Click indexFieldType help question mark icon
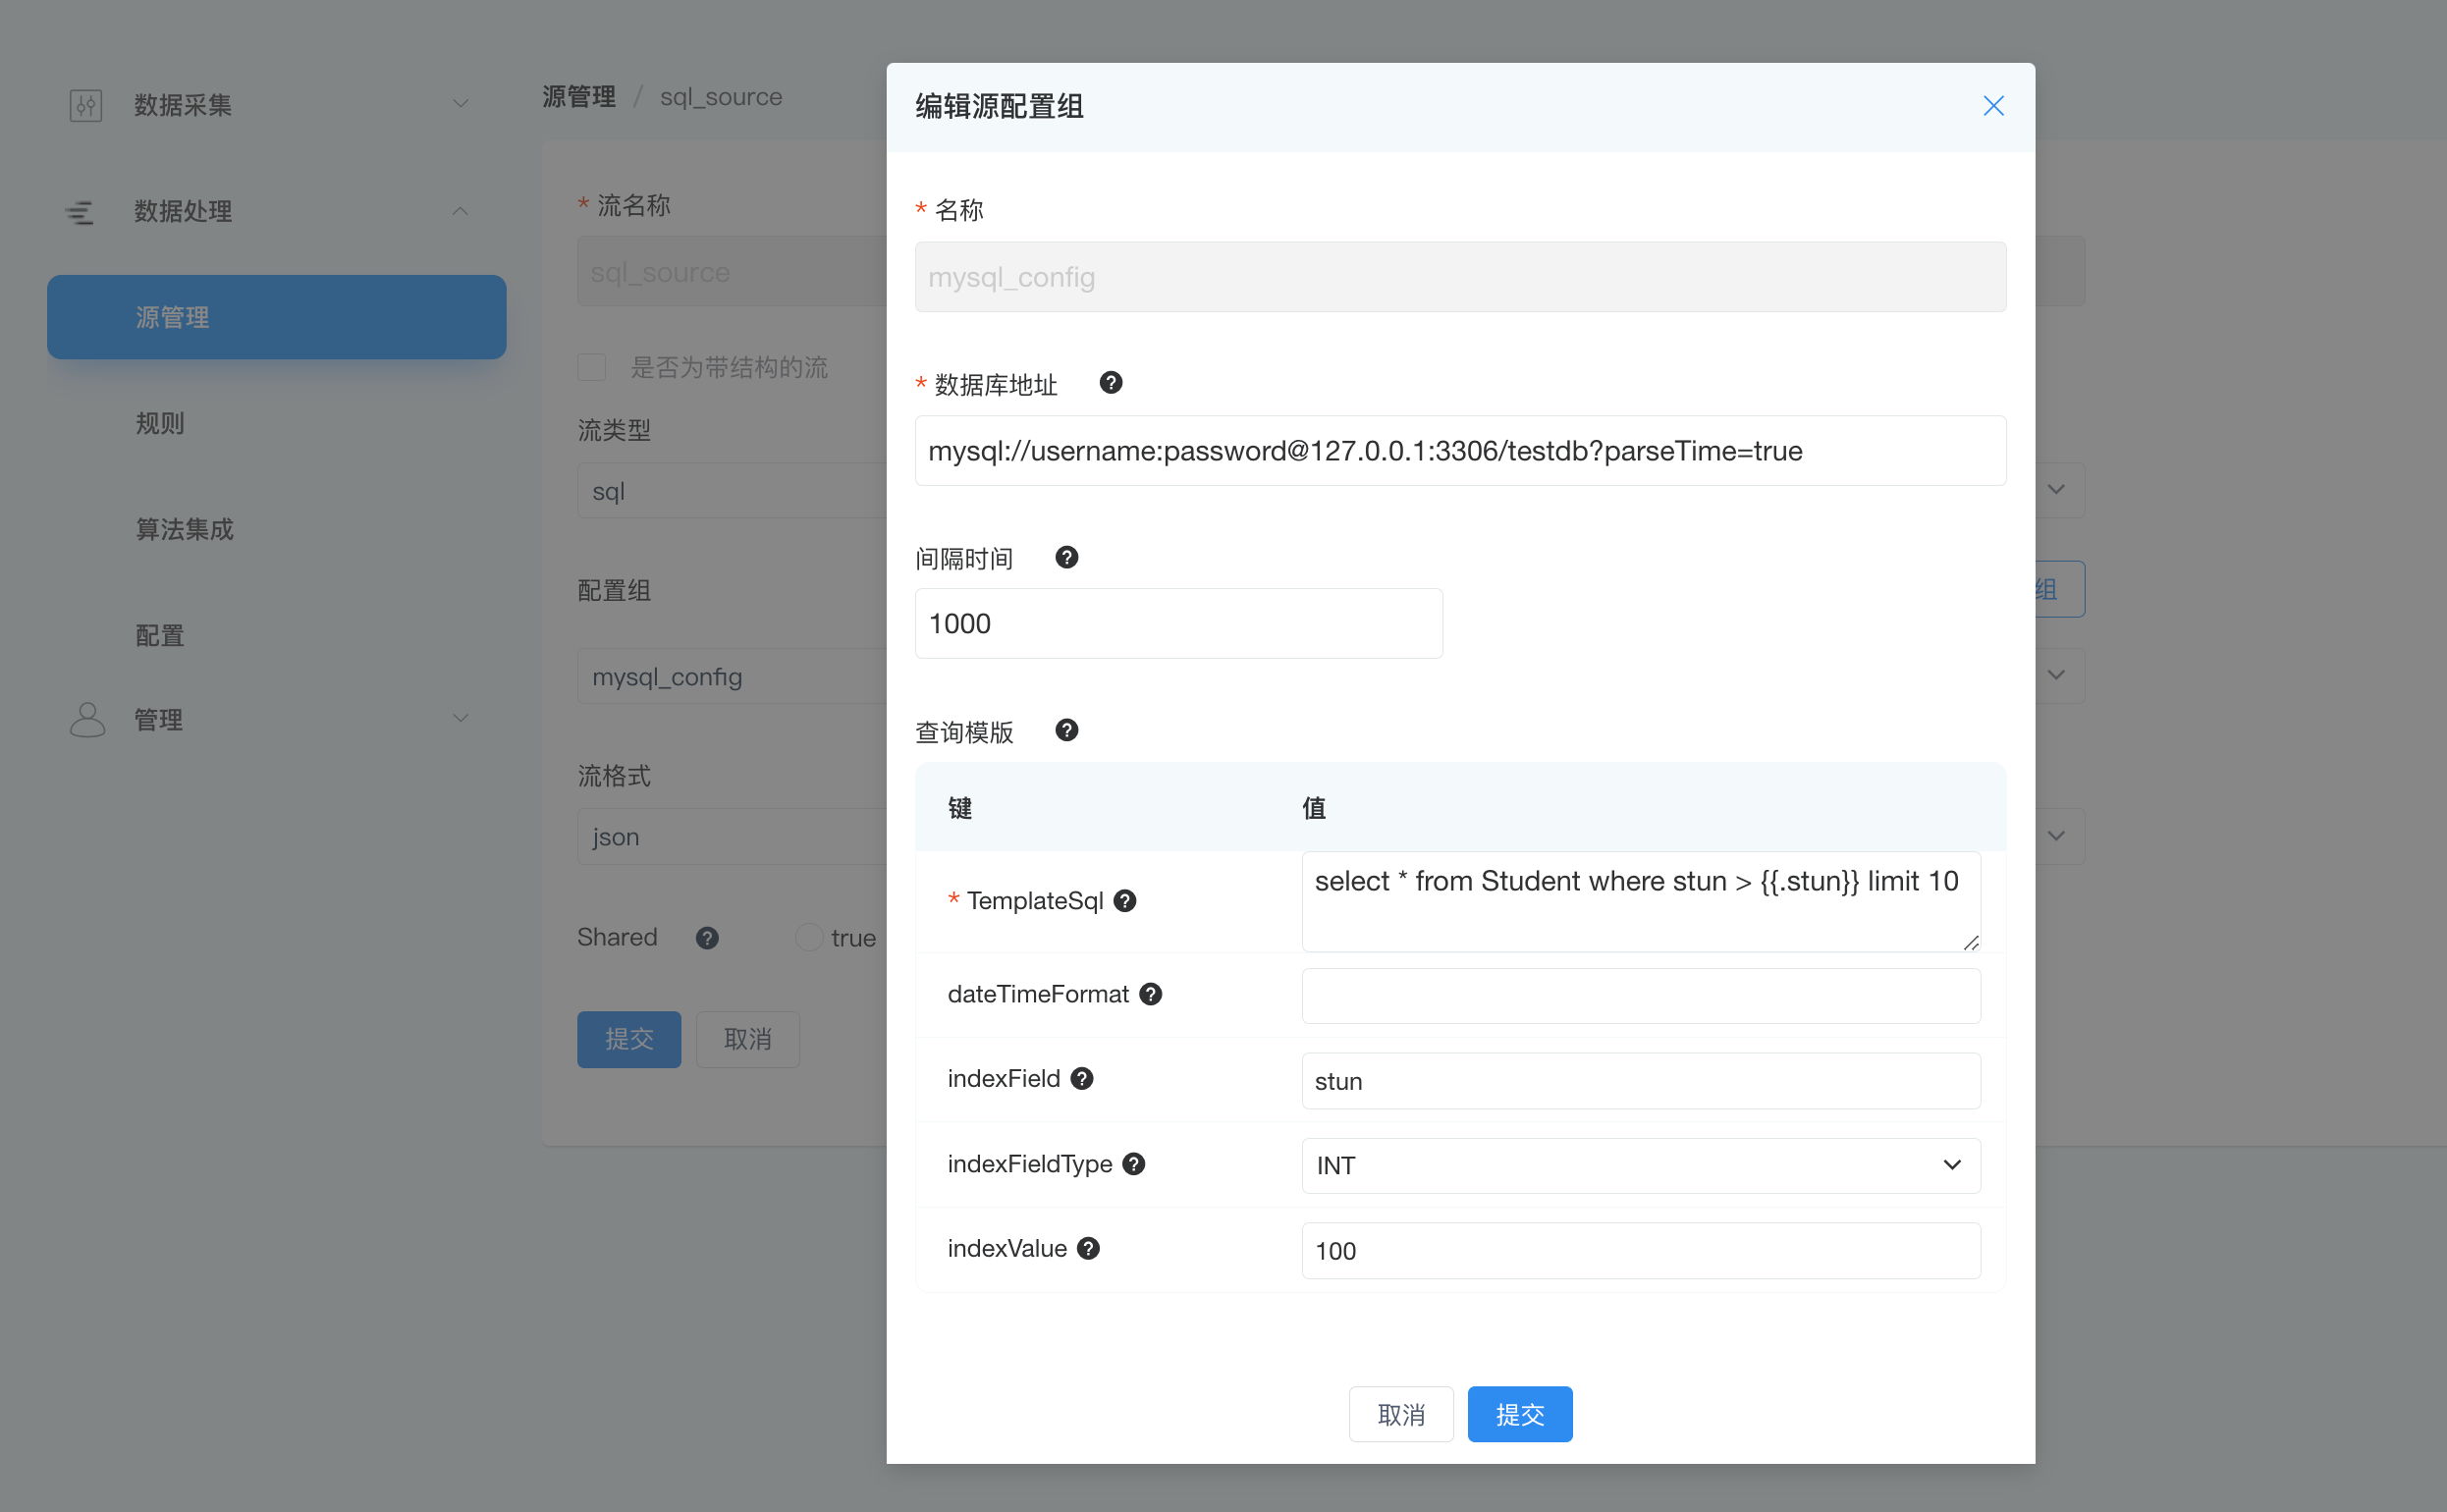The width and height of the screenshot is (2447, 1512). (1133, 1164)
